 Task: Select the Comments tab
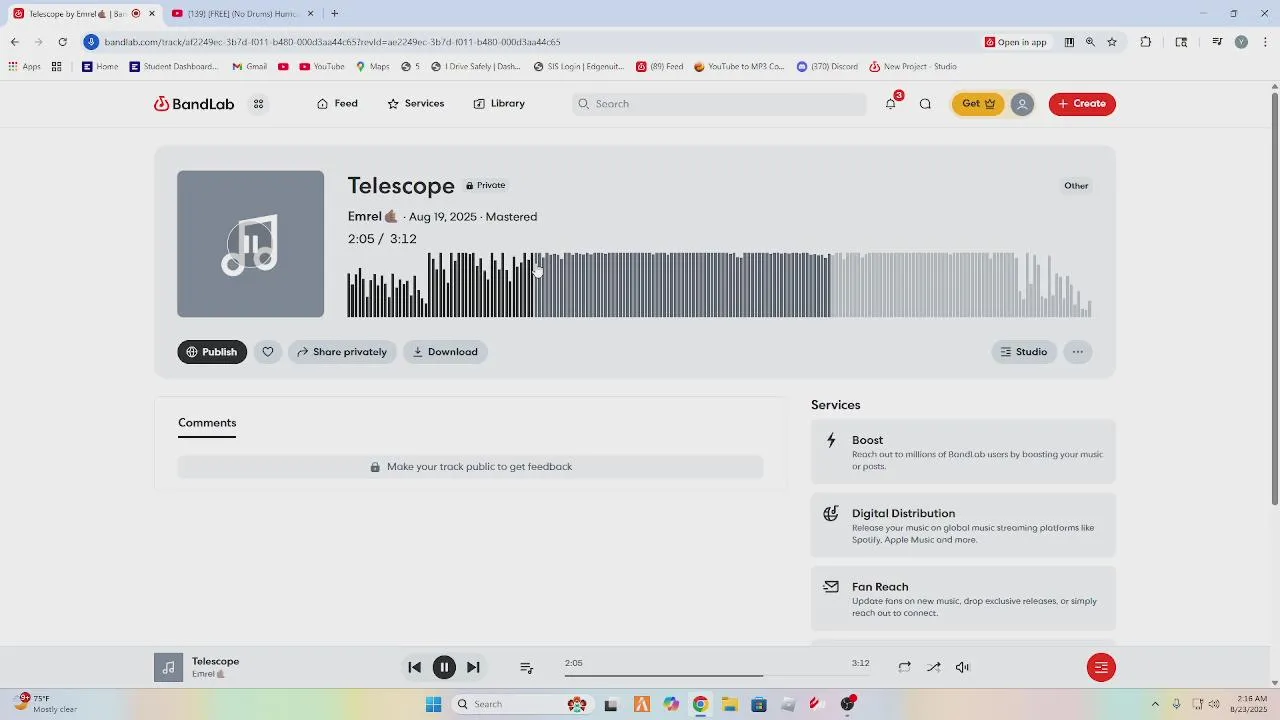[x=207, y=423]
